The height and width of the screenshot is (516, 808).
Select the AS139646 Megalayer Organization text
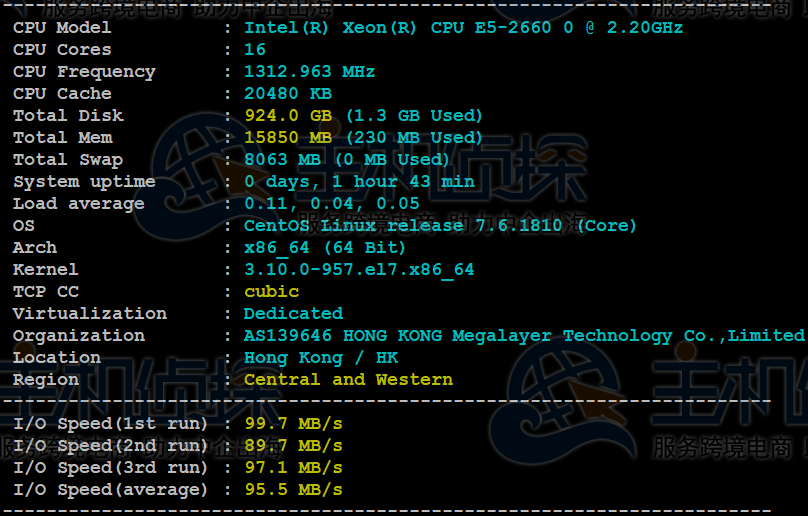coord(524,336)
